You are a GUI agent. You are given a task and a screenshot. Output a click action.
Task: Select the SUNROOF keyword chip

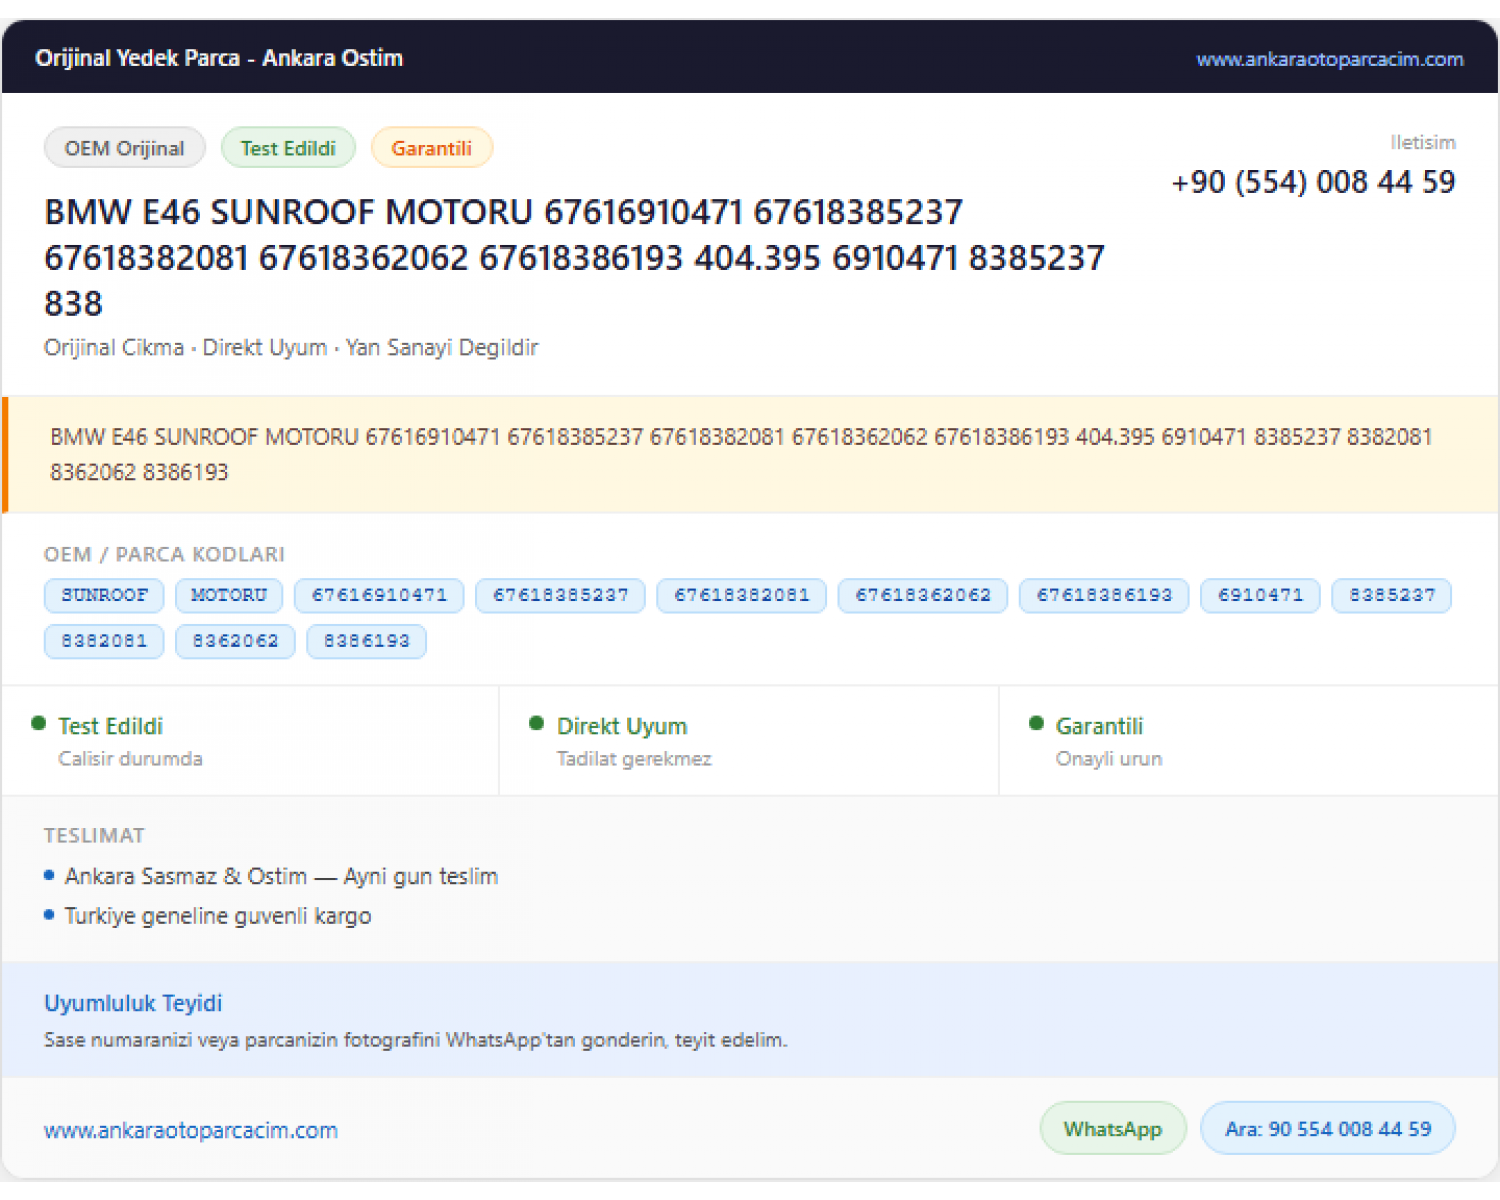[104, 595]
